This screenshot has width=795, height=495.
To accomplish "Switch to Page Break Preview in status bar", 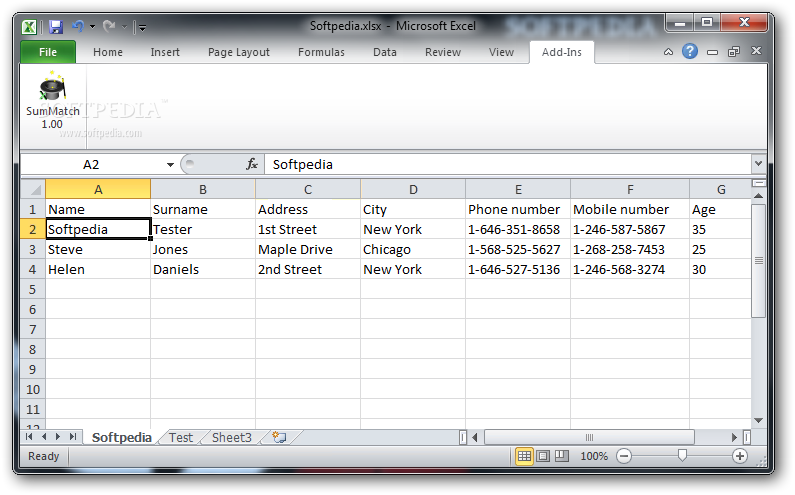I will pos(562,456).
